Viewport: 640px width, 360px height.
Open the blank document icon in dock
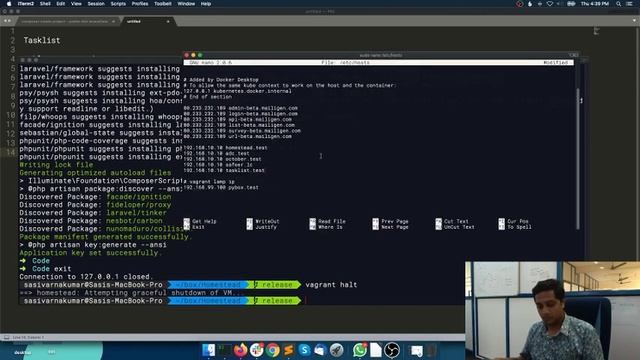point(376,350)
